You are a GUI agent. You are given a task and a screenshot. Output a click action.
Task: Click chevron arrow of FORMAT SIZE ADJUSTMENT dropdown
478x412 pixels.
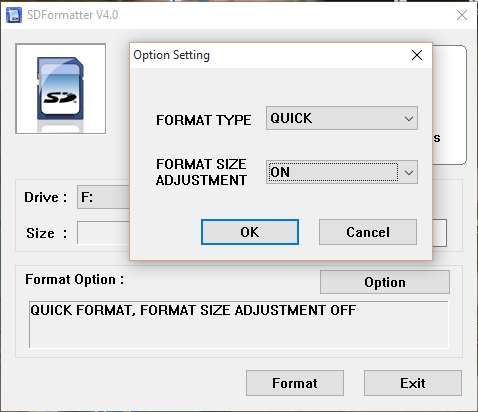click(409, 173)
